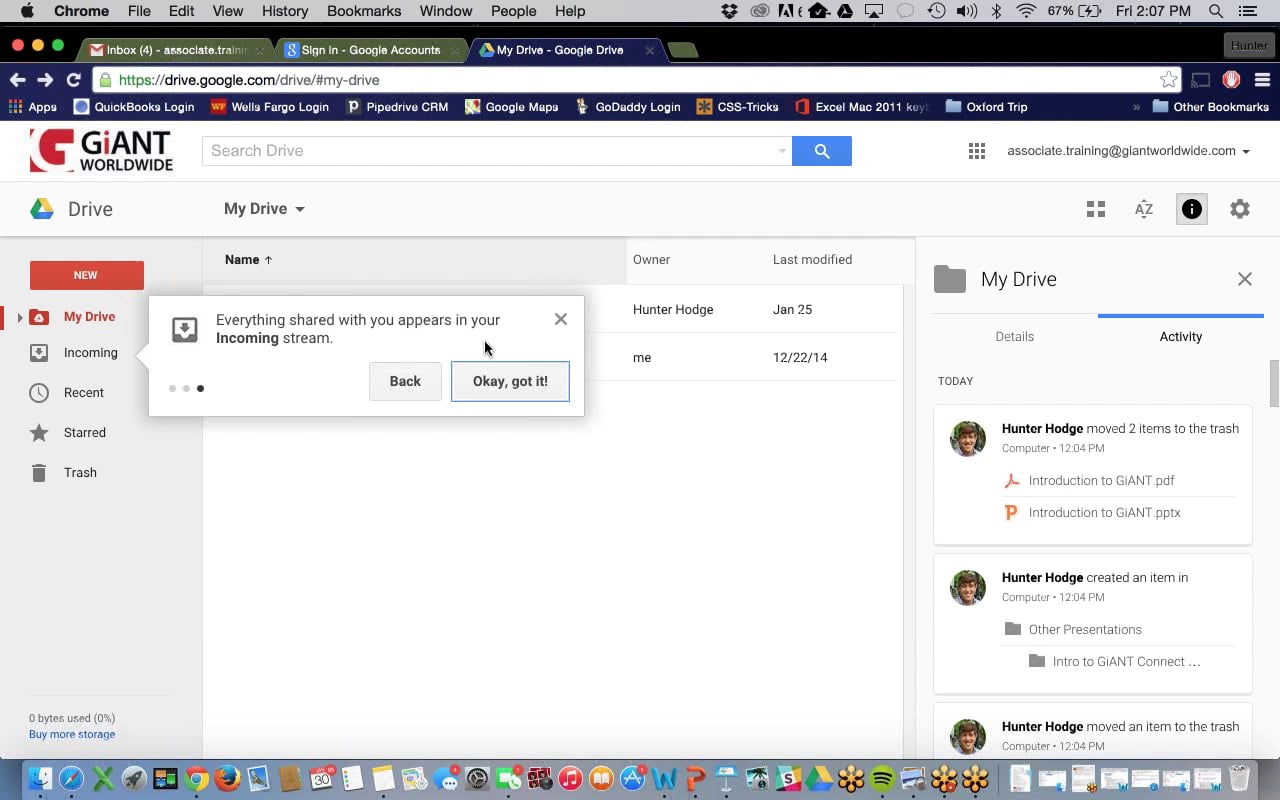Open the History menu

tap(285, 11)
